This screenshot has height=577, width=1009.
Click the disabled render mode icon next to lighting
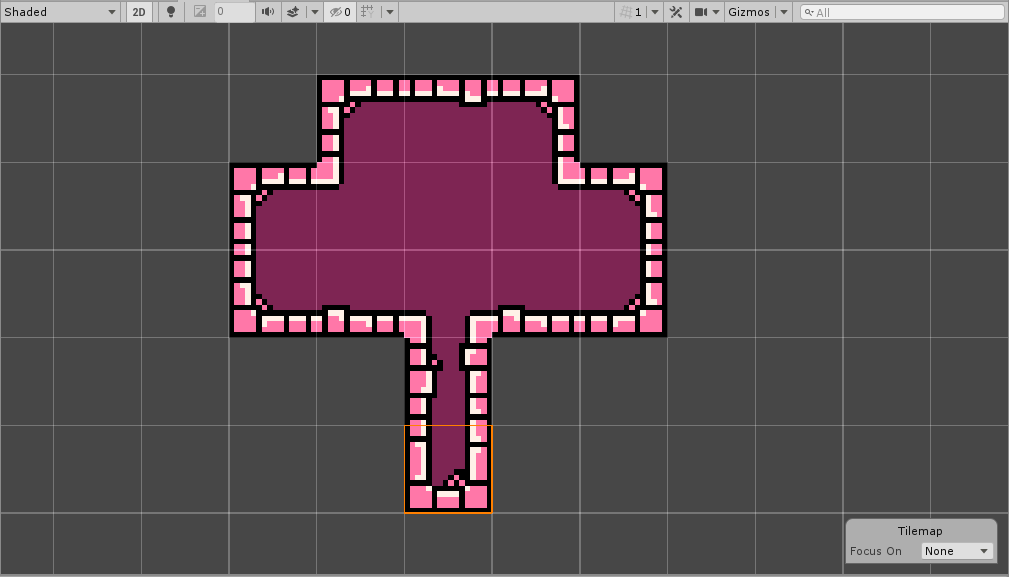(x=200, y=12)
